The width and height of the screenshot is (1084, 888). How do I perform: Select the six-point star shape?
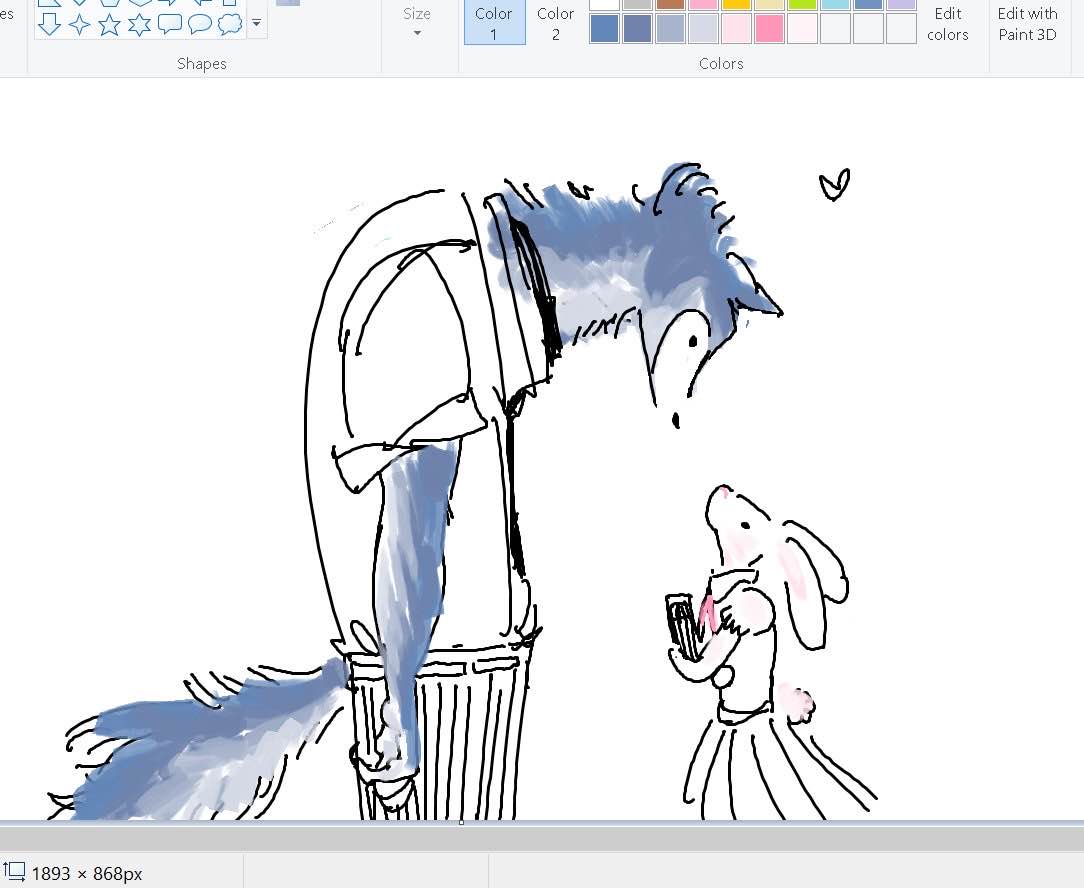tap(140, 25)
